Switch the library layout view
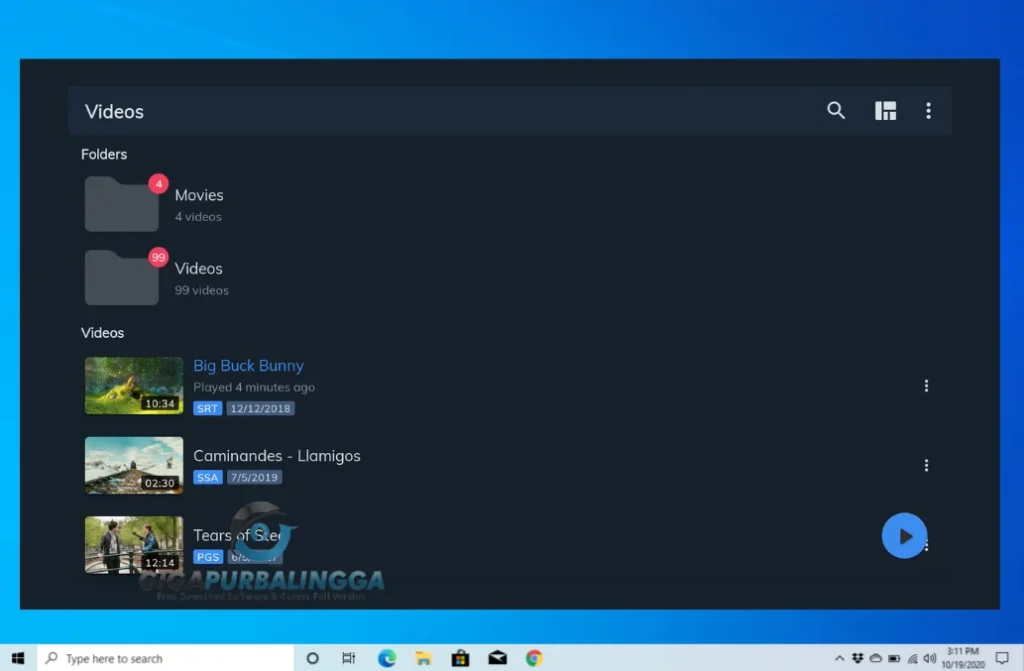This screenshot has width=1024, height=671. (x=886, y=111)
